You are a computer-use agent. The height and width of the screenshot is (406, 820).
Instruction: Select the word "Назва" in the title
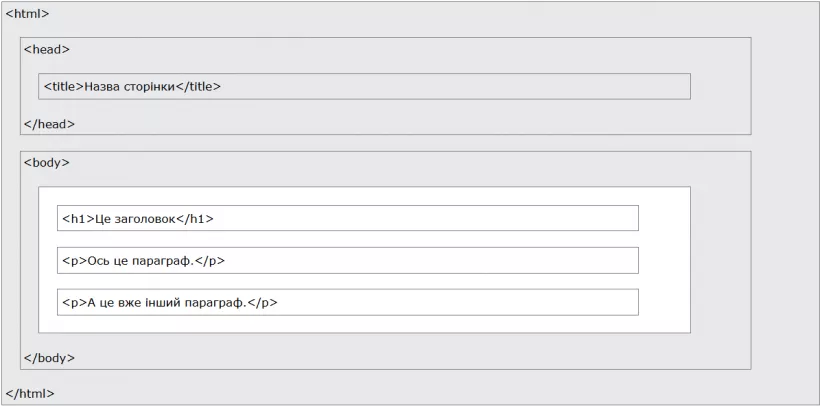[x=102, y=86]
